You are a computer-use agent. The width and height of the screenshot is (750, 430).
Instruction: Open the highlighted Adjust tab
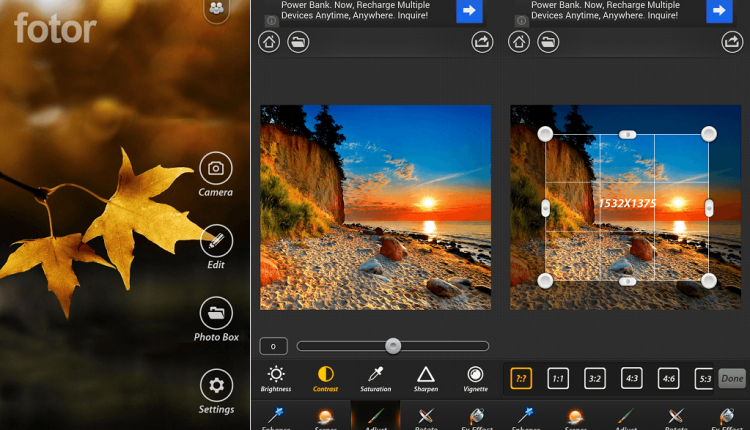(375, 417)
